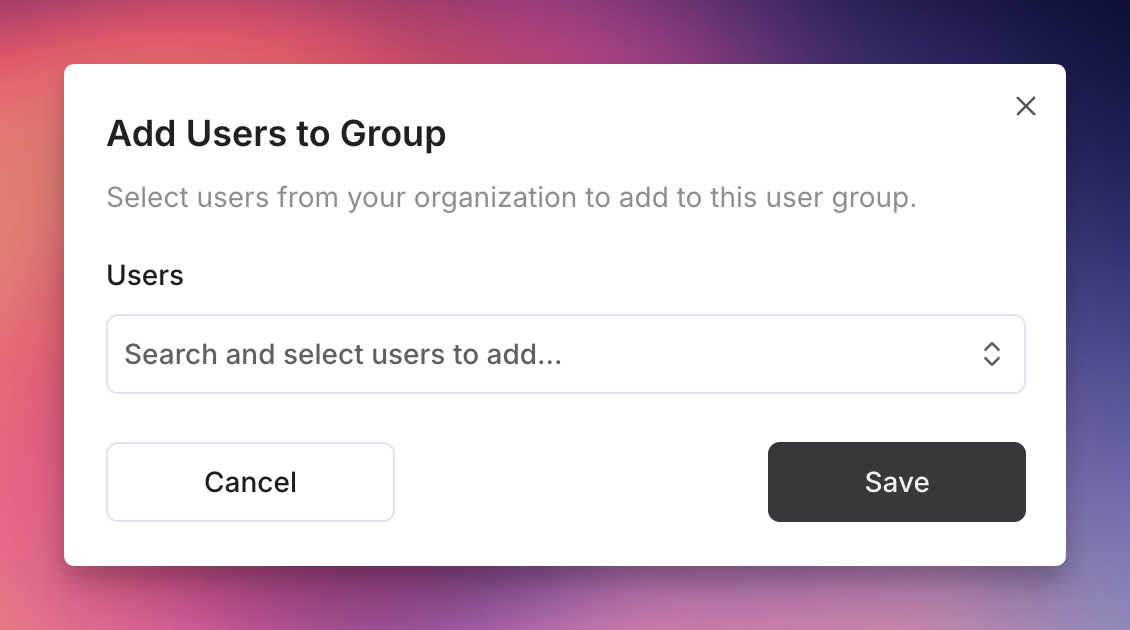Choose Cancel to discard adding users
Screen dimensions: 1130x630
250,482
